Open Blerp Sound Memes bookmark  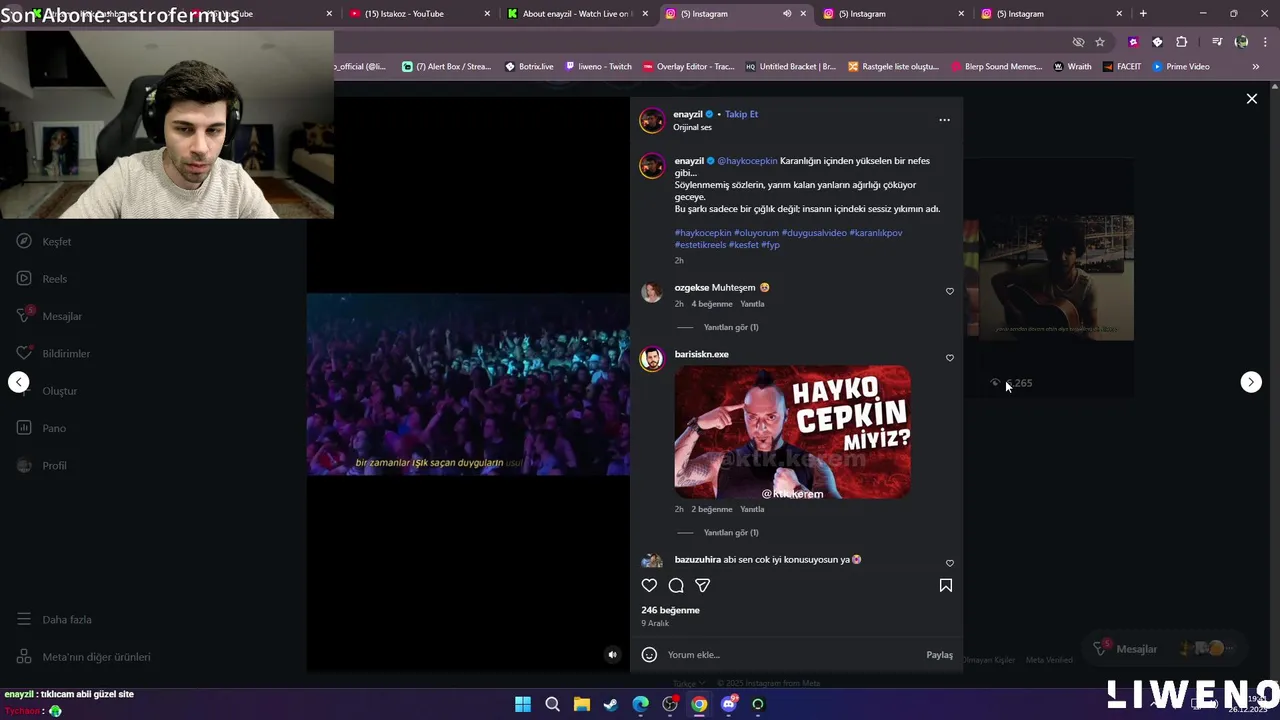995,67
